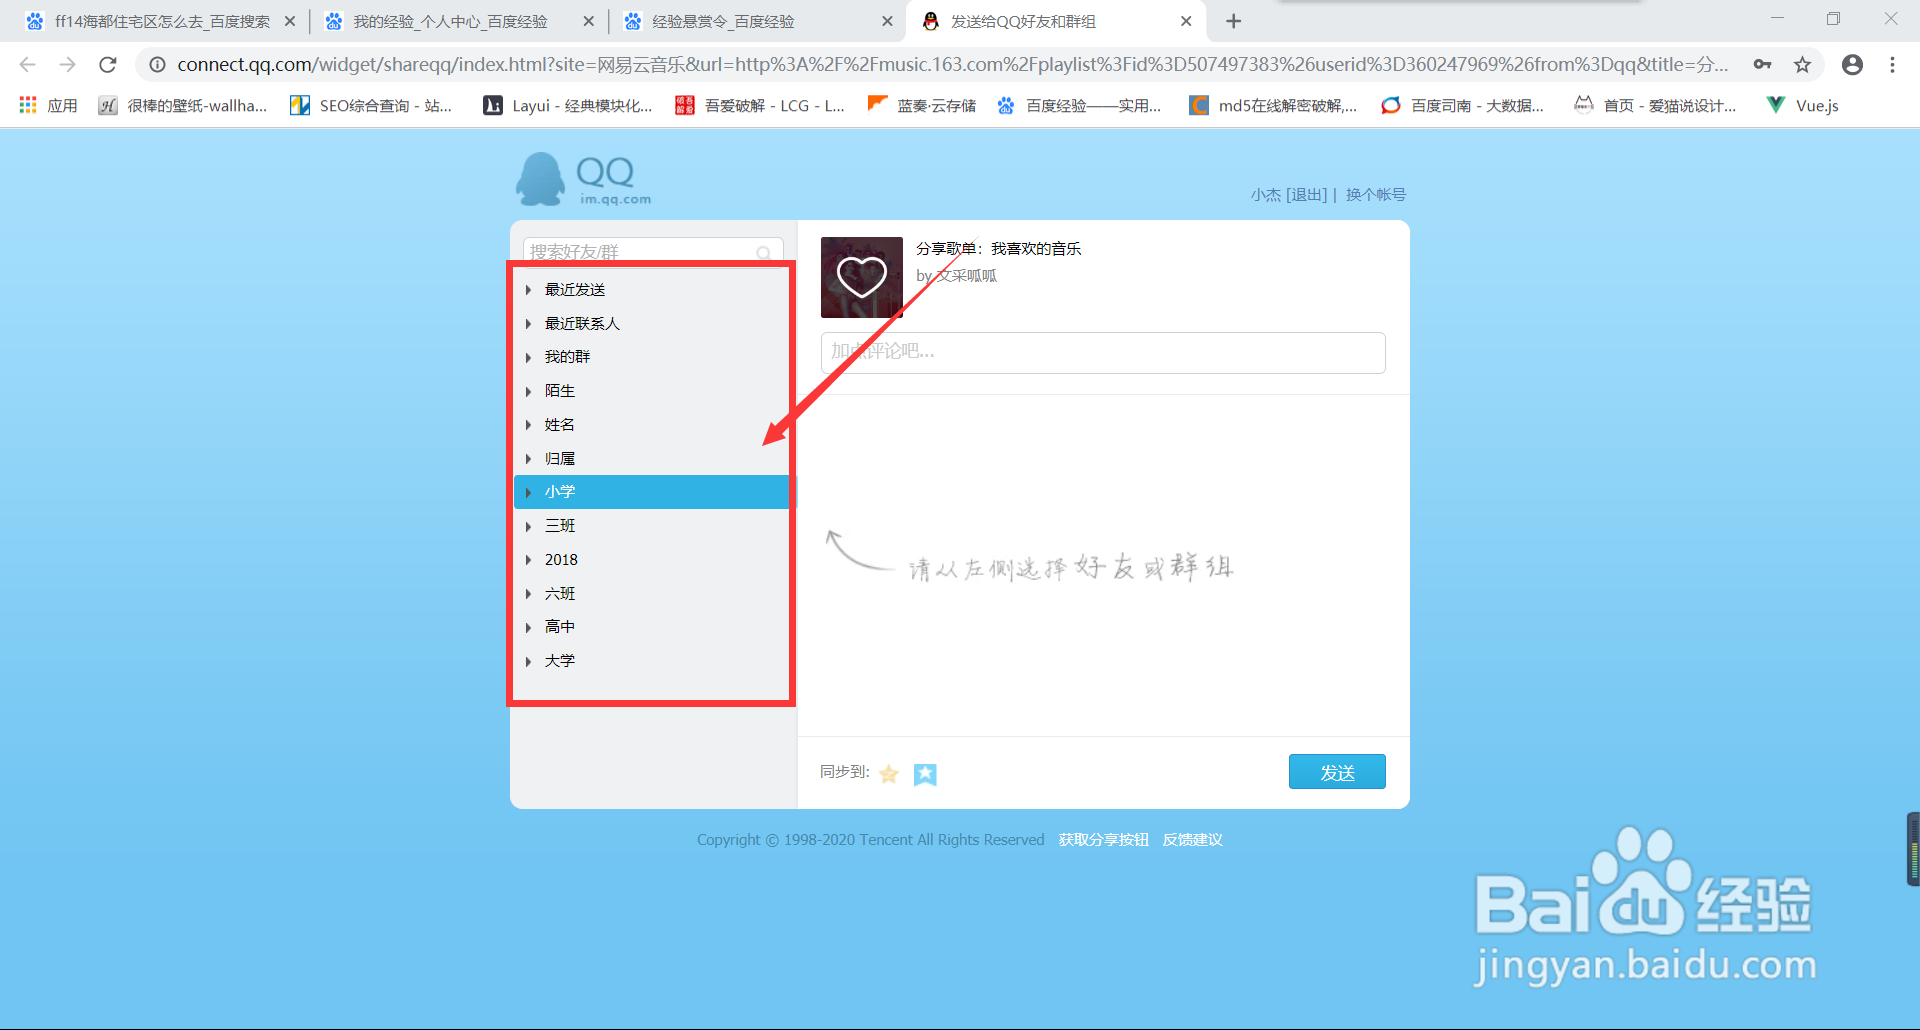Click the search magnifier in friend search box
Screen dimensions: 1920x1030
[x=764, y=253]
